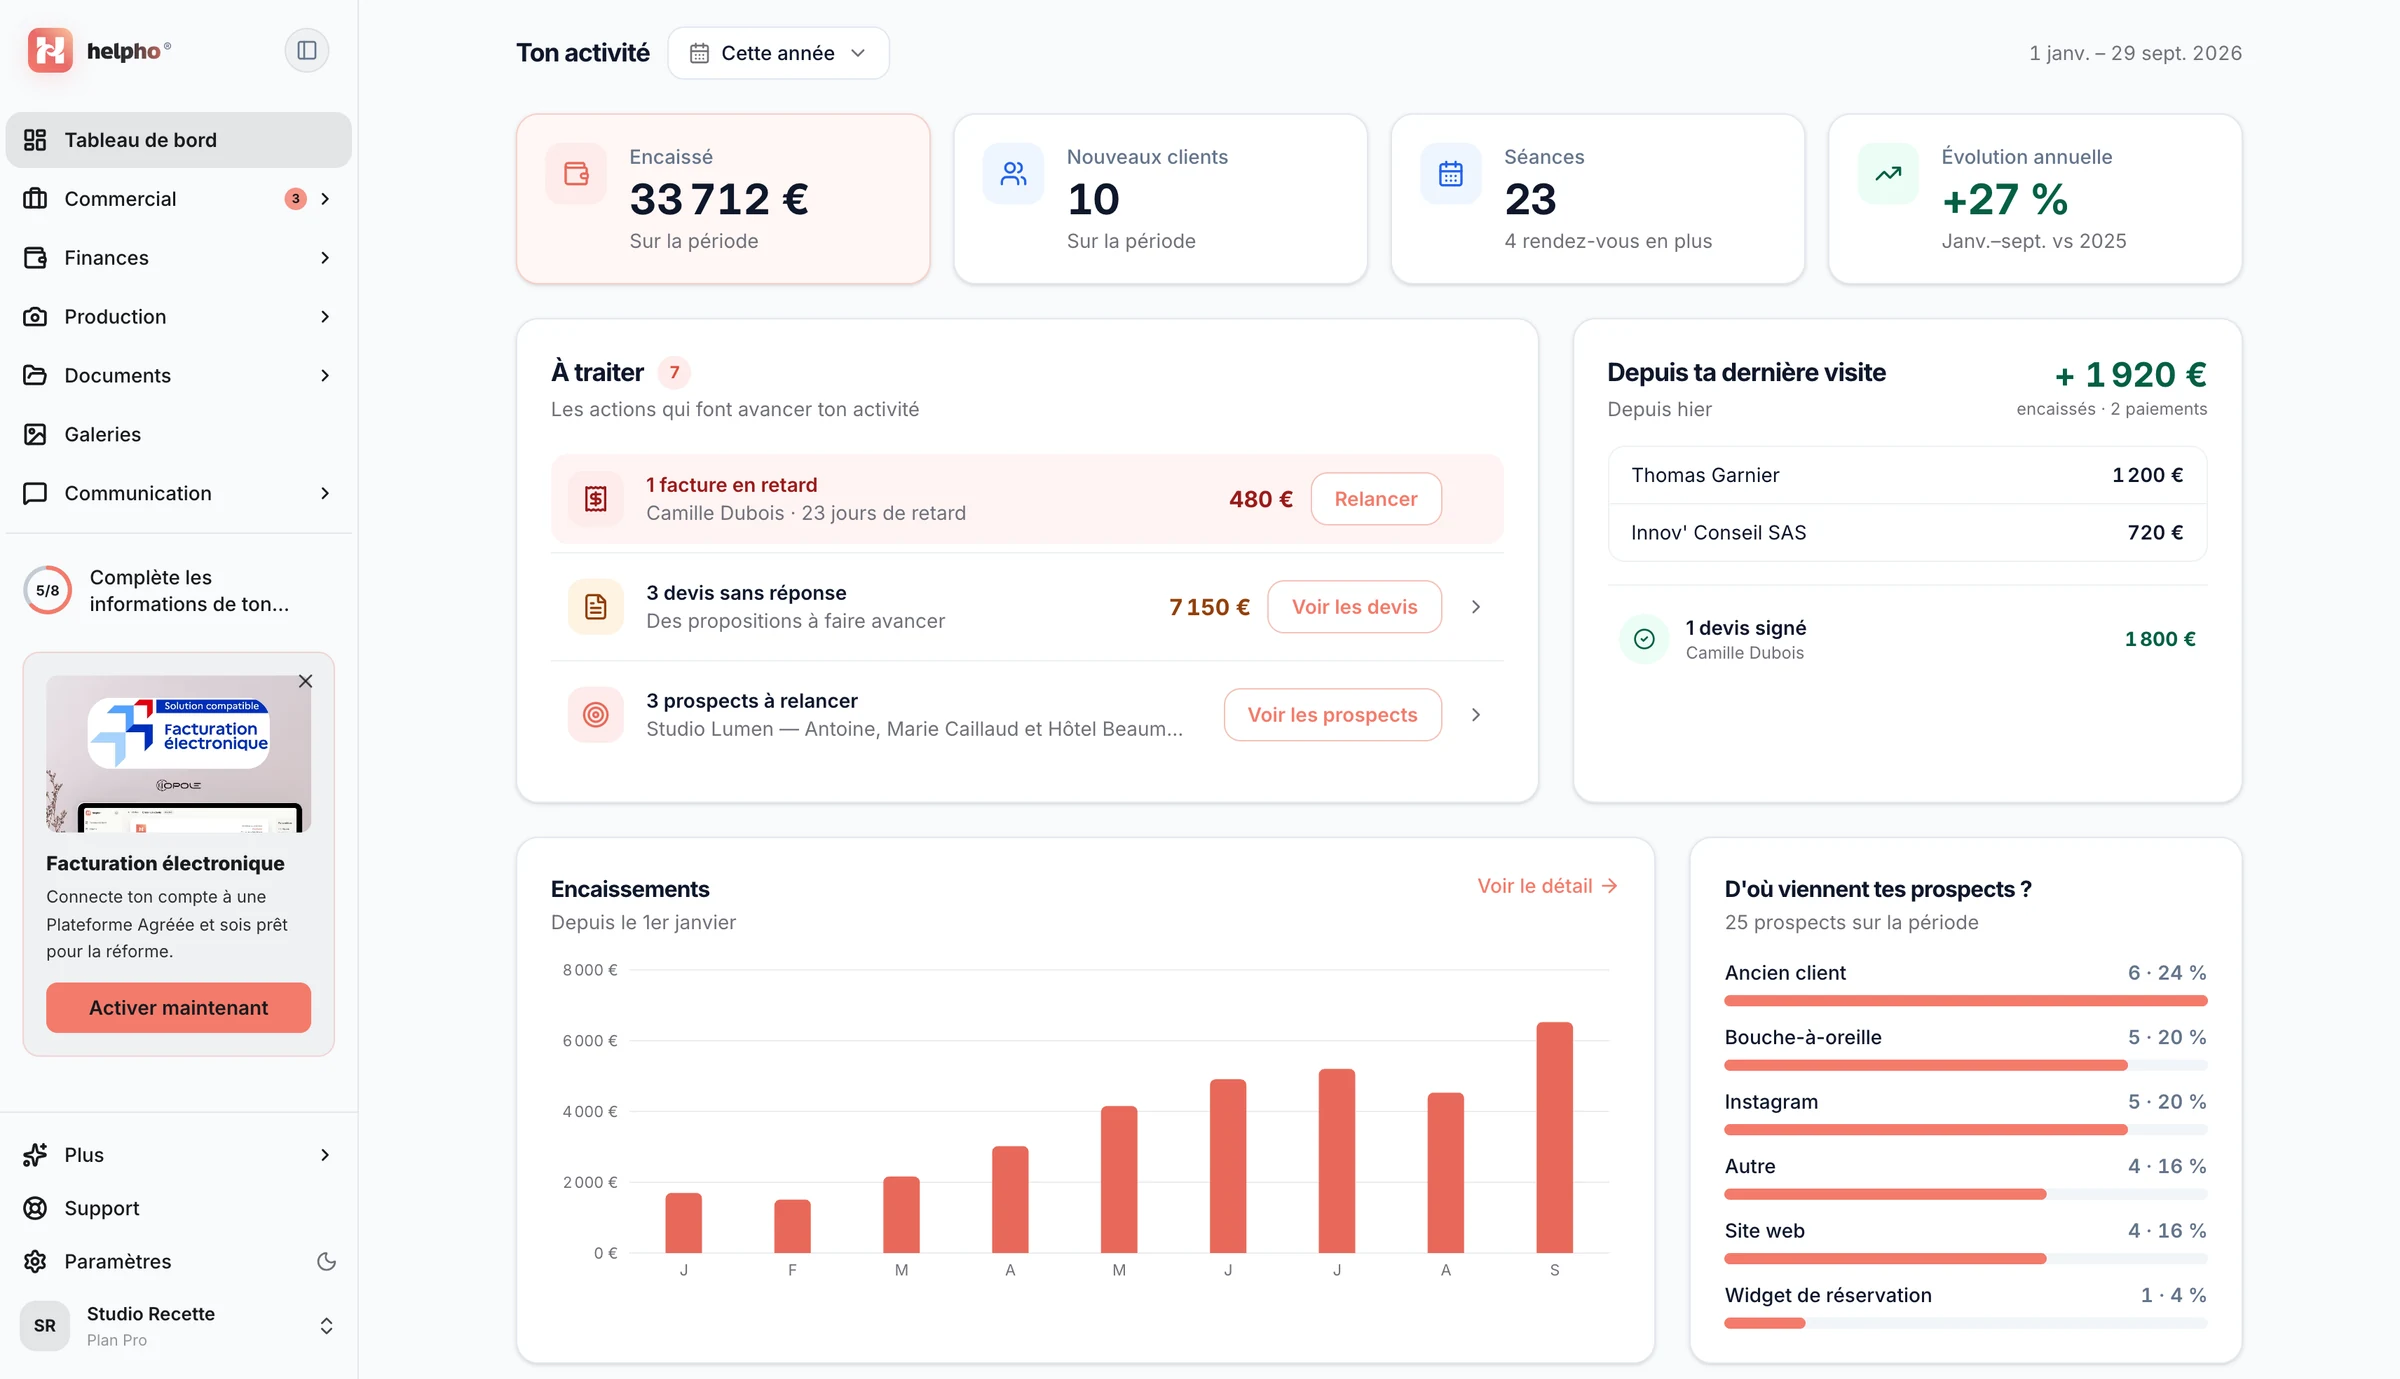Click the Activer maintenant button
The width and height of the screenshot is (2400, 1379).
click(x=178, y=1007)
